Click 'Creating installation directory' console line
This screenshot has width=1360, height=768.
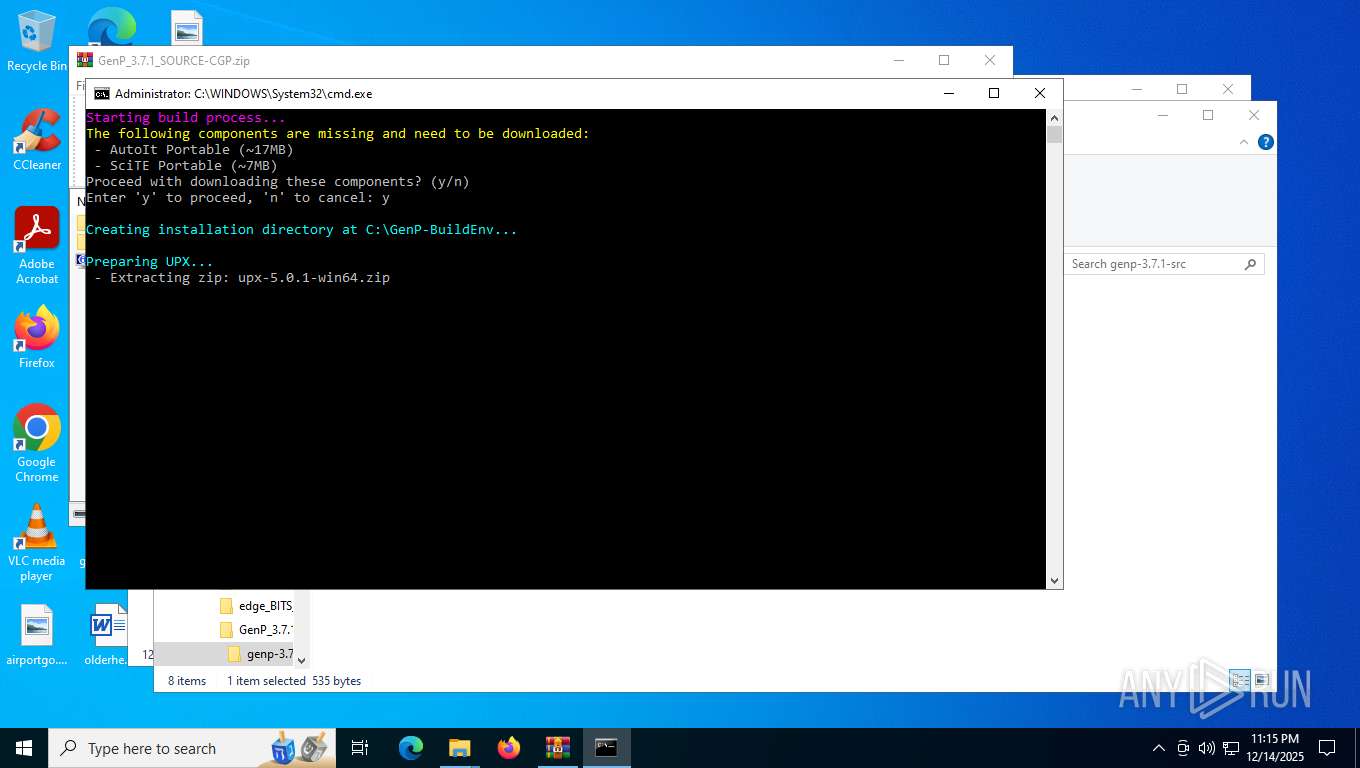tap(302, 230)
